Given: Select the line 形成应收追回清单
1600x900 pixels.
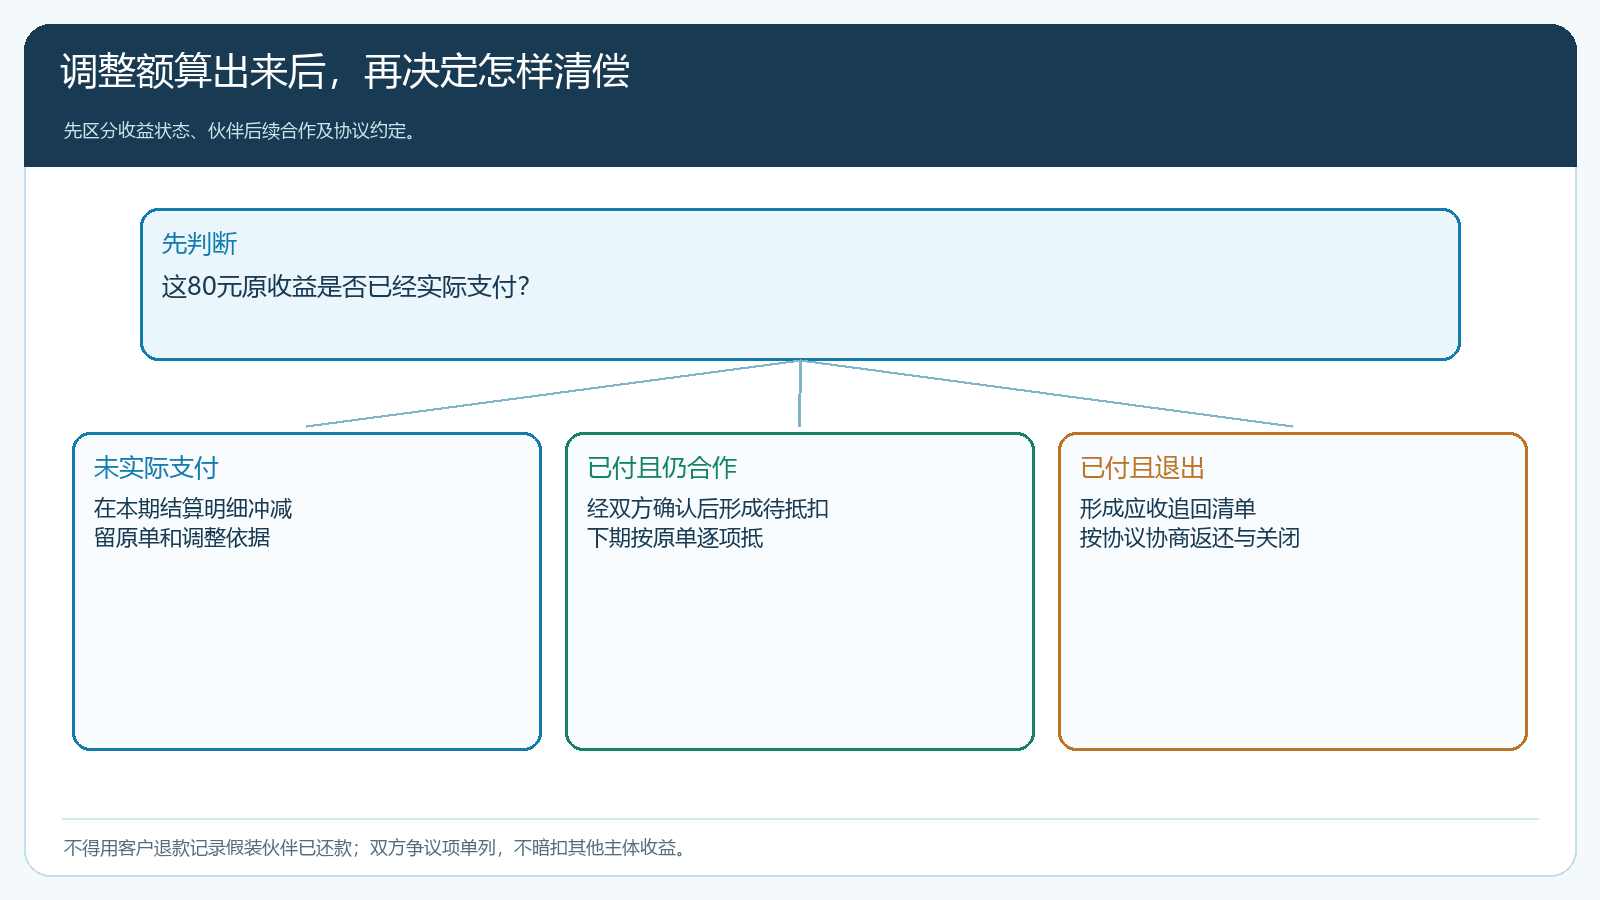Looking at the screenshot, I should tap(1168, 509).
